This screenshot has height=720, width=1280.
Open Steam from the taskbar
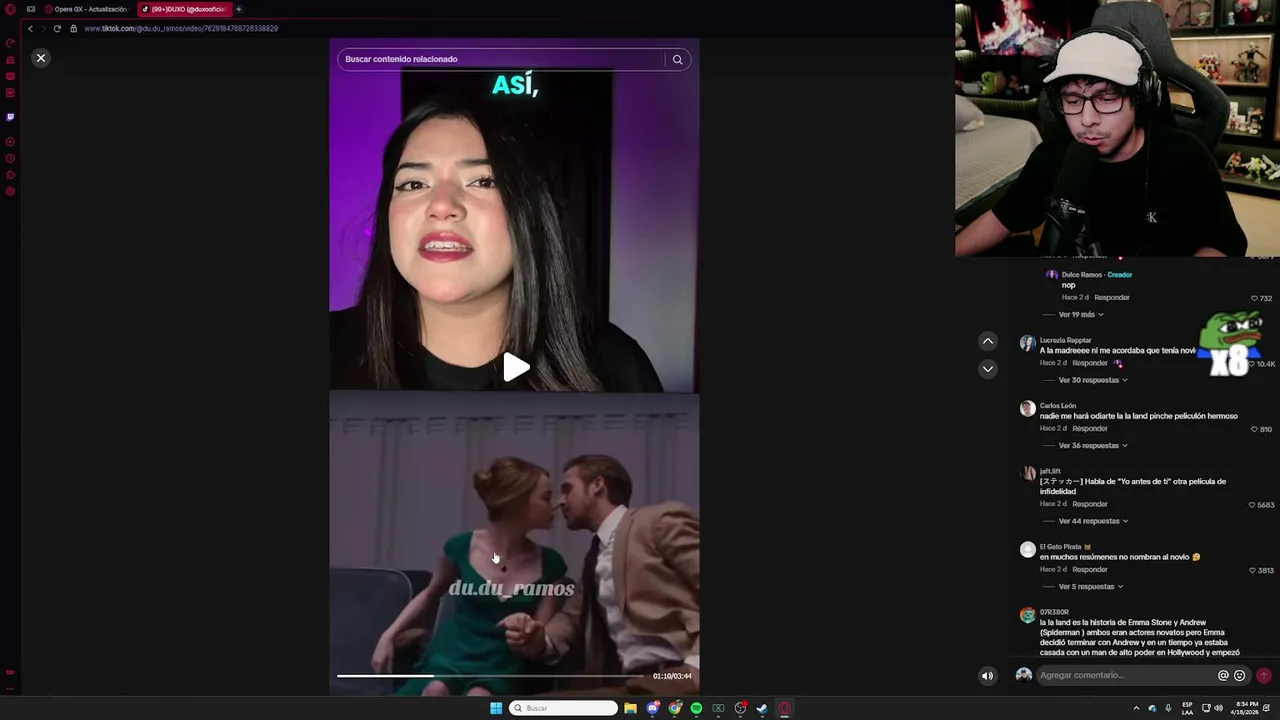[762, 708]
